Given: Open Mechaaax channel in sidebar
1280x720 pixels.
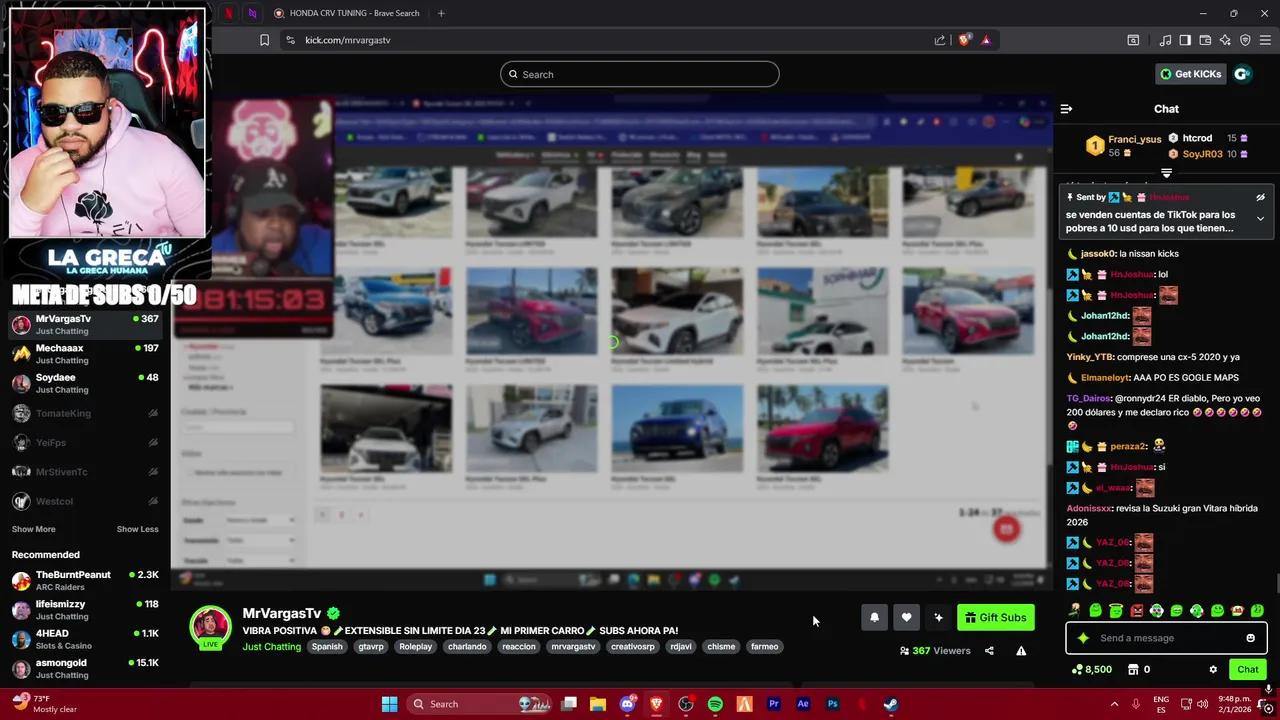Looking at the screenshot, I should (x=85, y=354).
